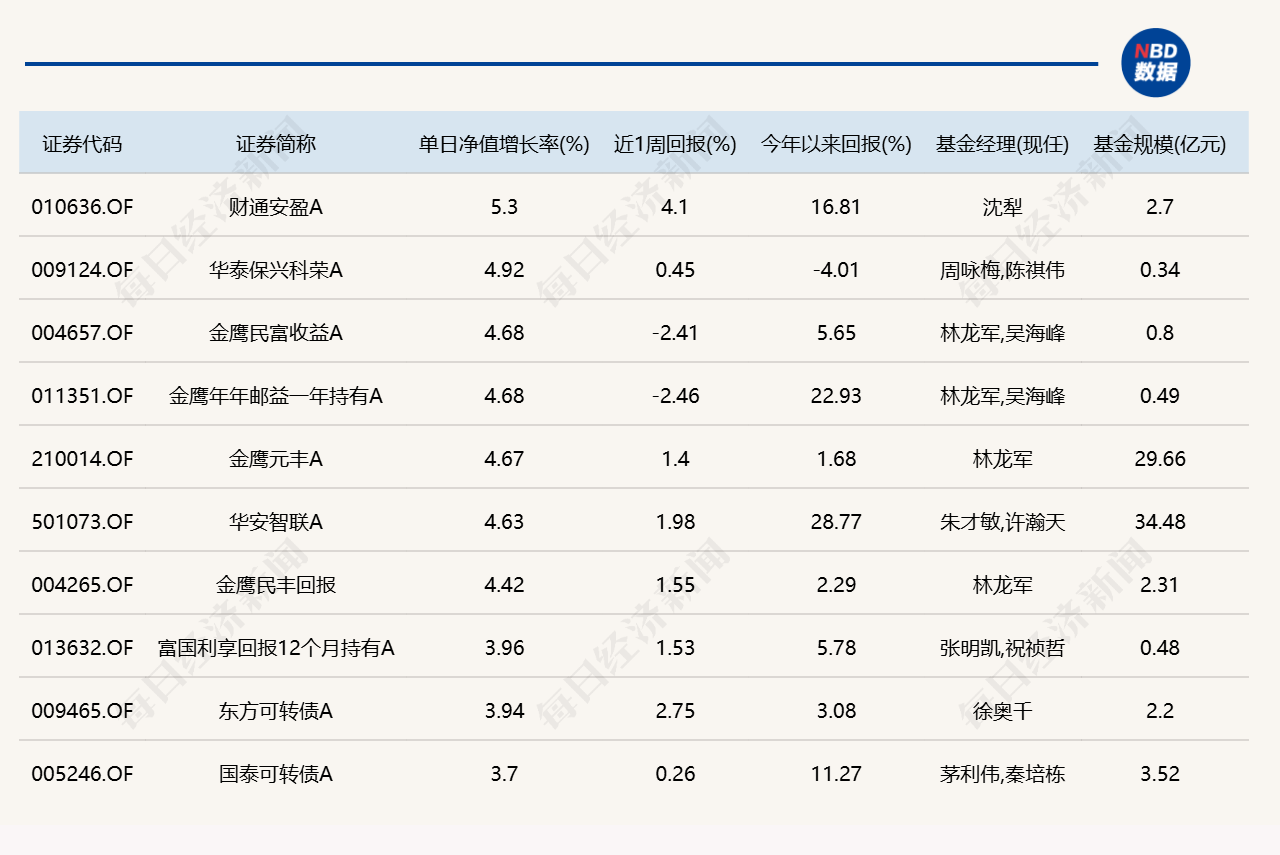
Task: Click the NBD数据 logo badge
Action: 1156,63
